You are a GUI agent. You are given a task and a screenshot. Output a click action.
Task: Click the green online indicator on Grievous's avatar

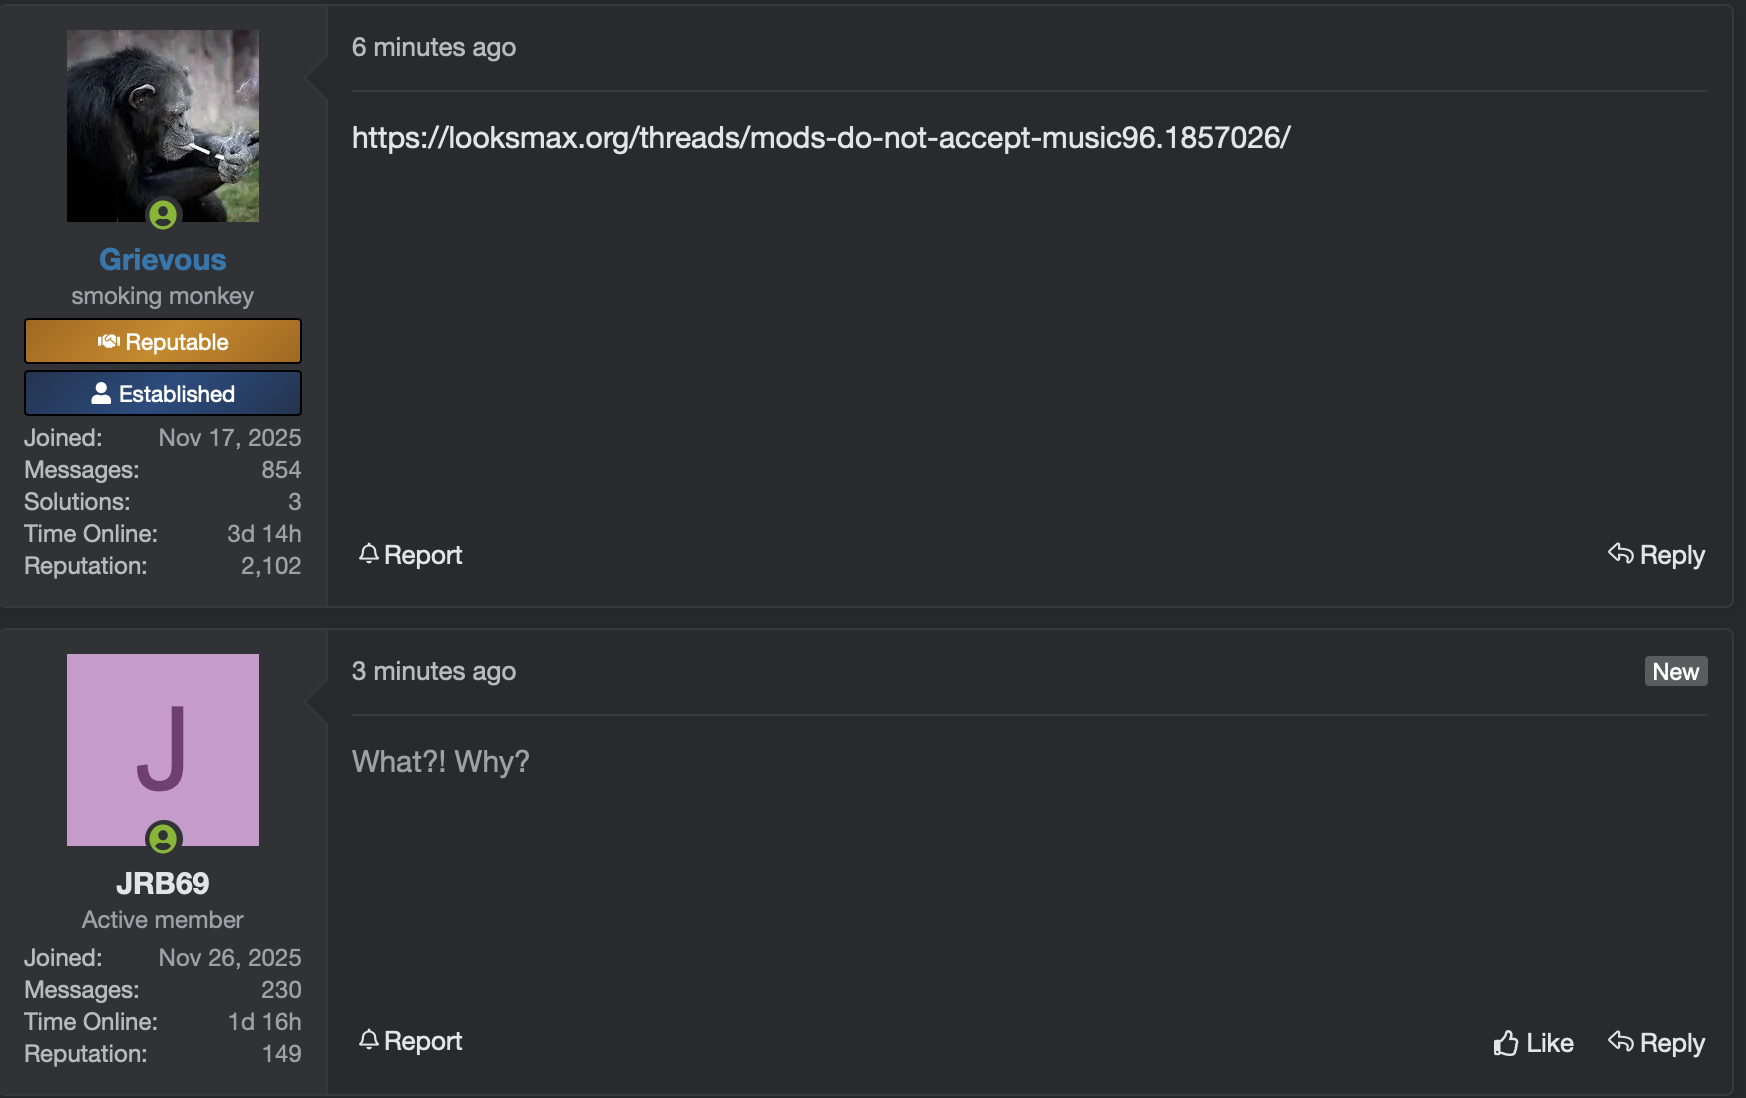tap(163, 213)
